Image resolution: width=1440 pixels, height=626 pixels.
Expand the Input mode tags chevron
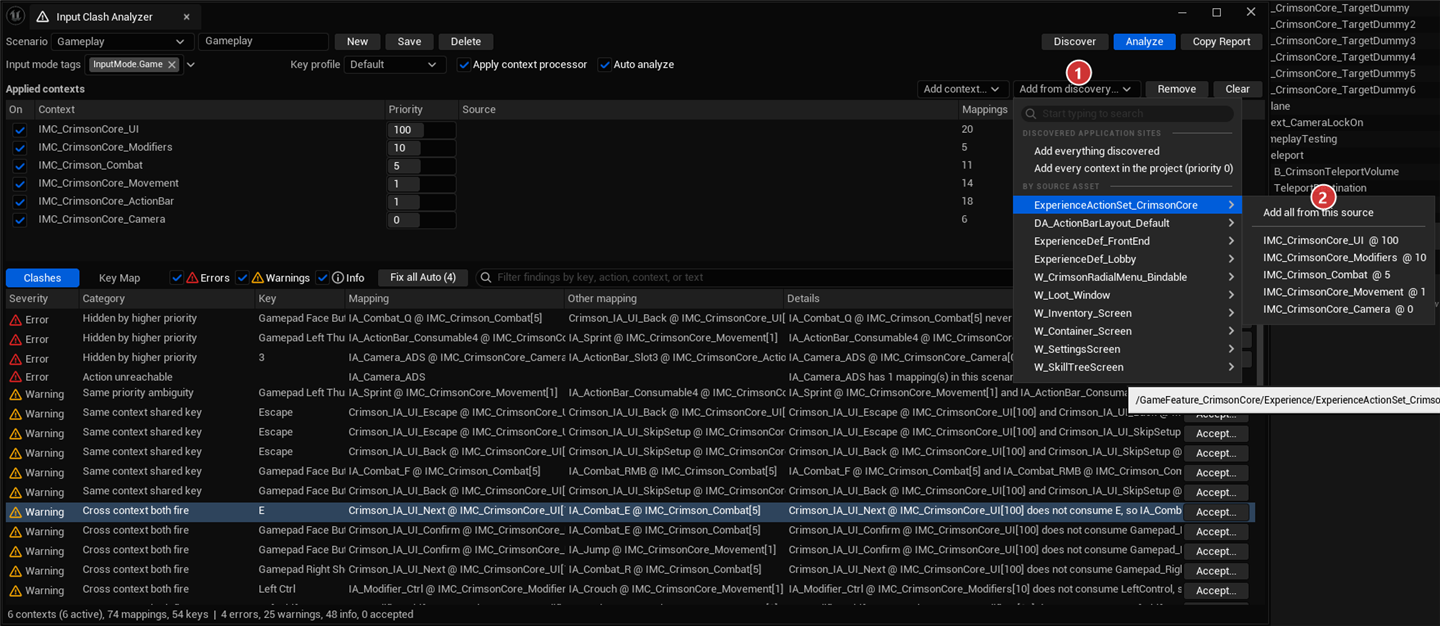pos(190,65)
